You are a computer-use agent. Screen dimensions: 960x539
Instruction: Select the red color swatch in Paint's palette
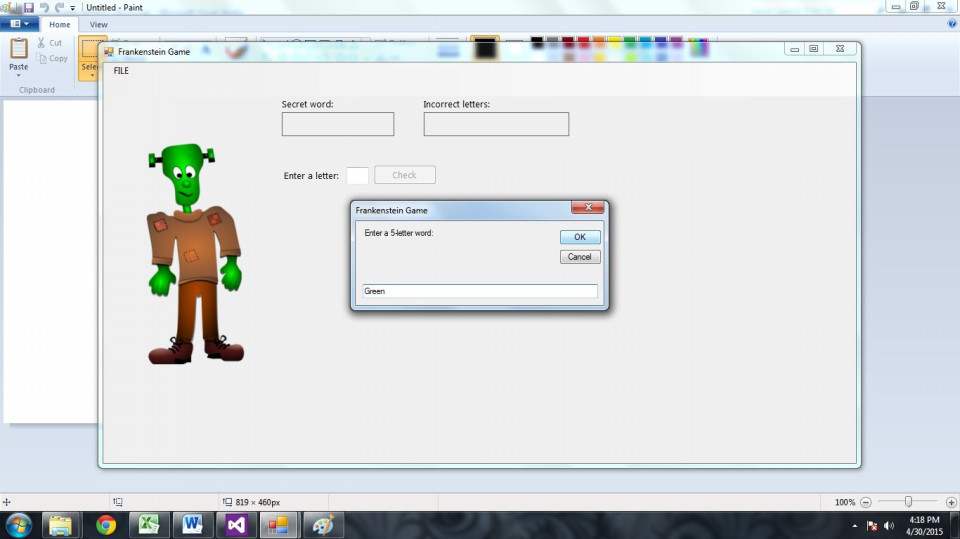[583, 42]
